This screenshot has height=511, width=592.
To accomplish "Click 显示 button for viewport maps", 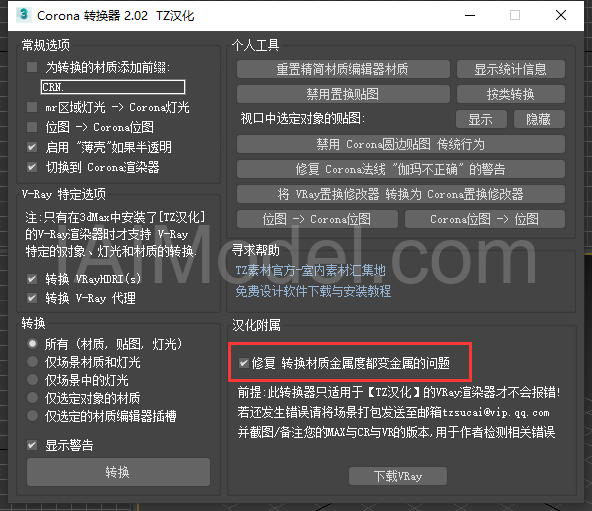I will point(481,119).
